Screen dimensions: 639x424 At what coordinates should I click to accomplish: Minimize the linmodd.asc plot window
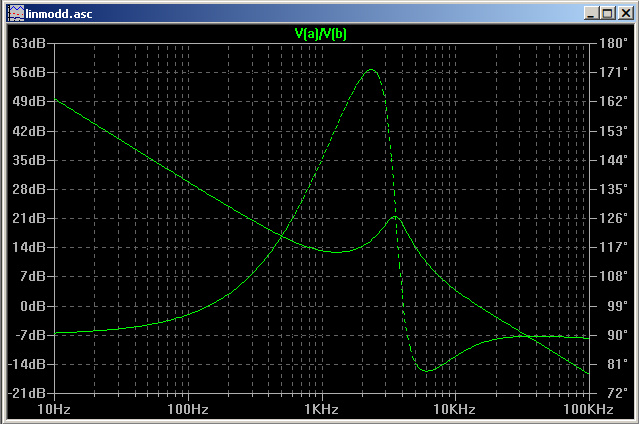(x=591, y=13)
